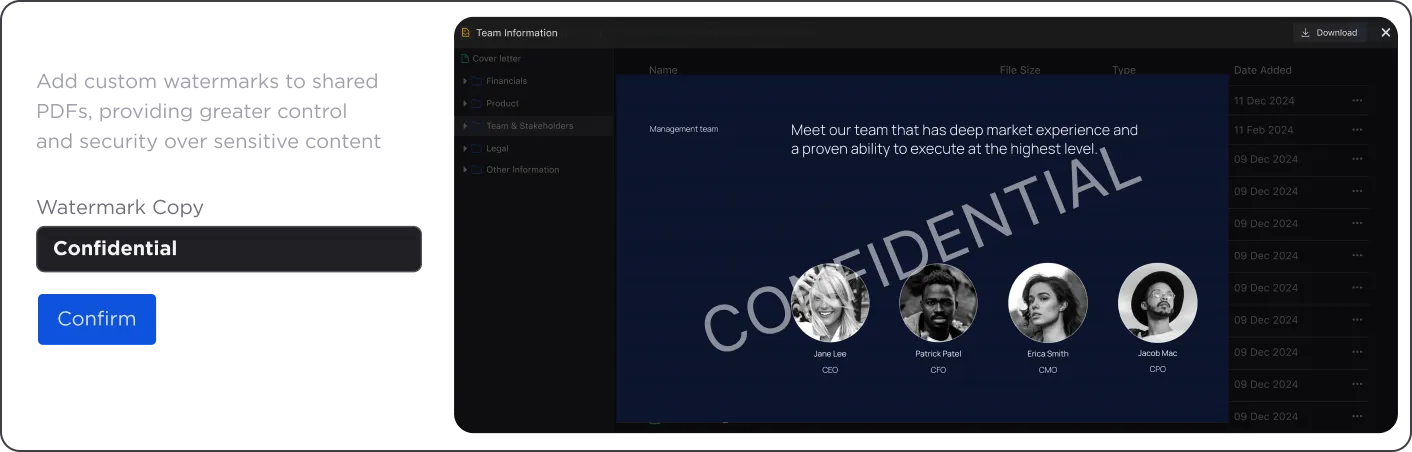Expand the Other Information folder arrow
This screenshot has width=1412, height=452.
coord(465,170)
